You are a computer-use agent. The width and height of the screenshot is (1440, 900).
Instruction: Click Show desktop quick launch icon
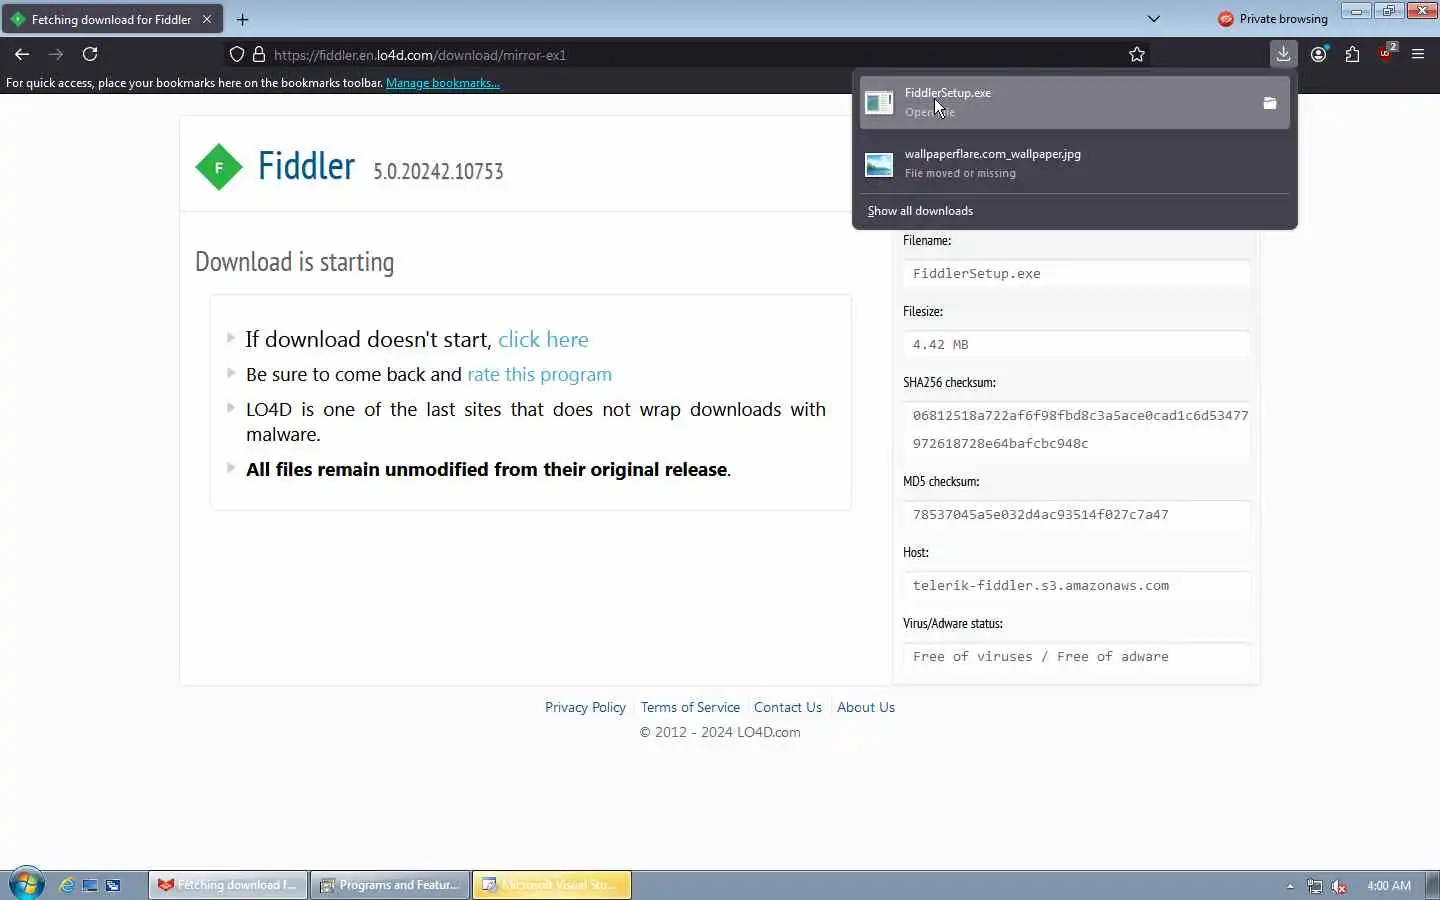(x=90, y=885)
